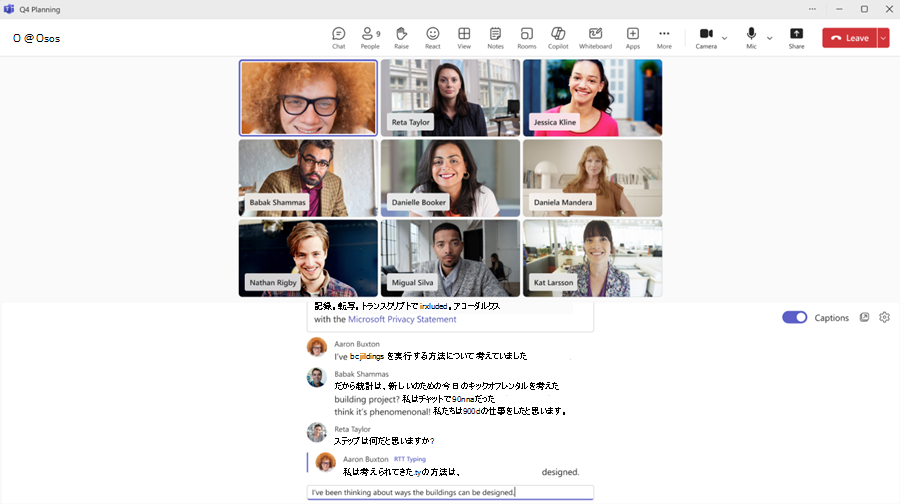Add Apps to the meeting
This screenshot has width=900, height=504.
pos(633,38)
